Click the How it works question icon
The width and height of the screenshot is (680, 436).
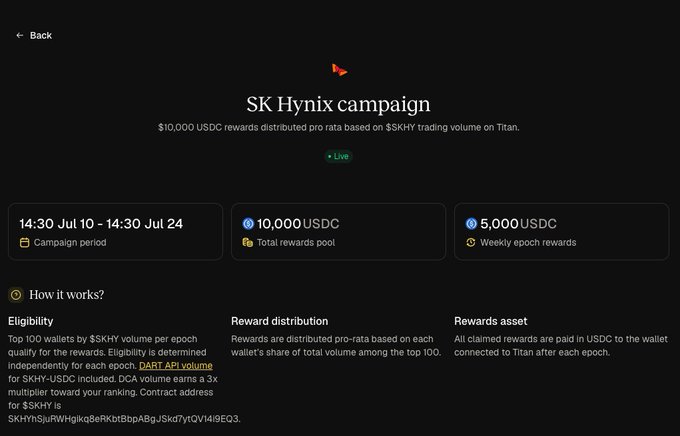tap(16, 295)
